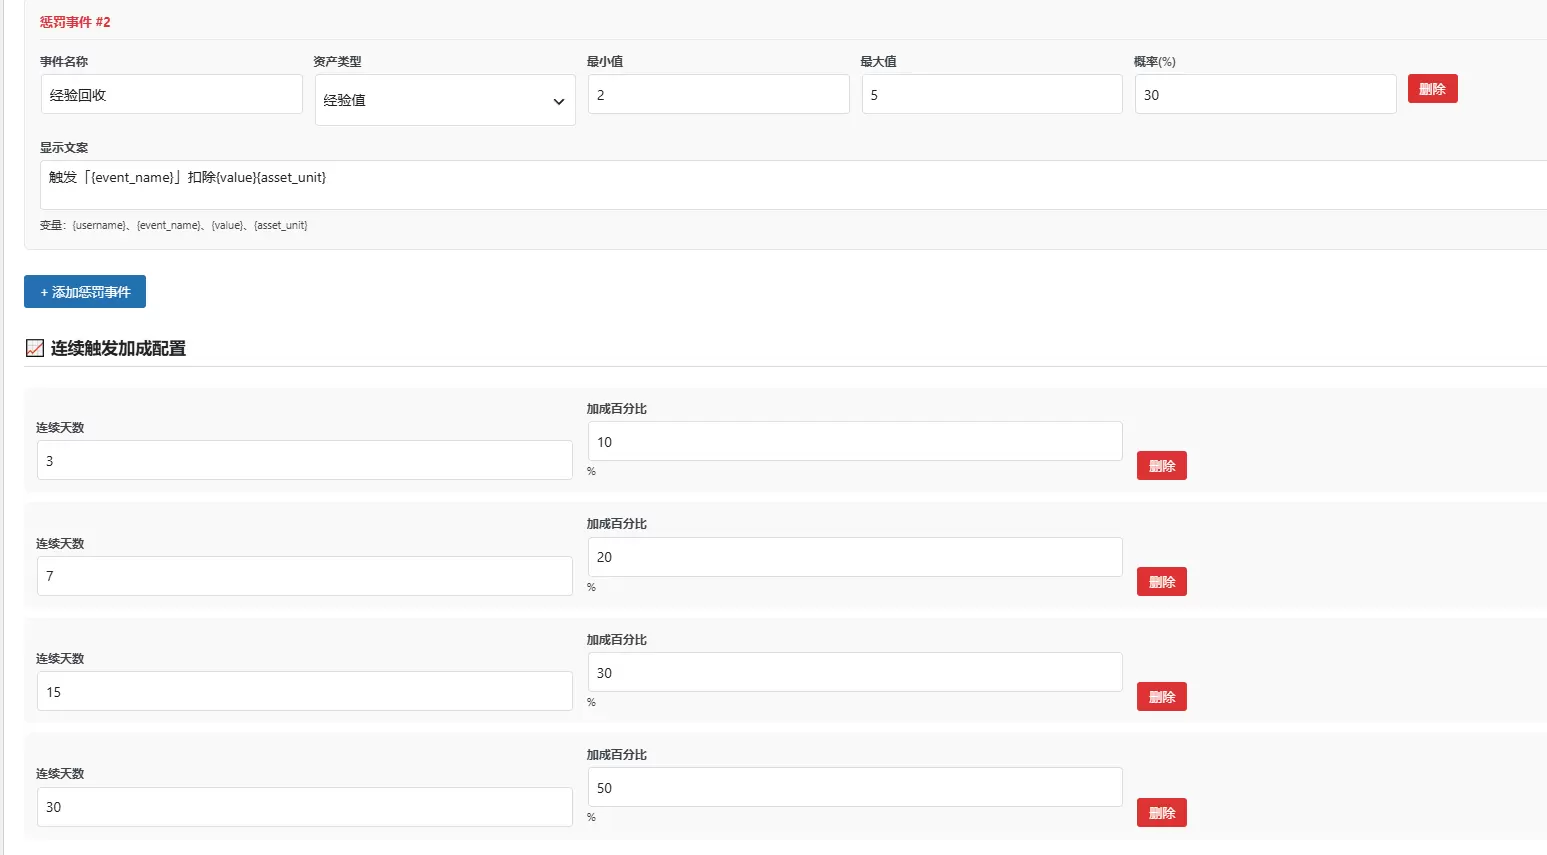Image resolution: width=1547 pixels, height=855 pixels.
Task: Click the 添加惩罚事件 button
Action: (85, 292)
